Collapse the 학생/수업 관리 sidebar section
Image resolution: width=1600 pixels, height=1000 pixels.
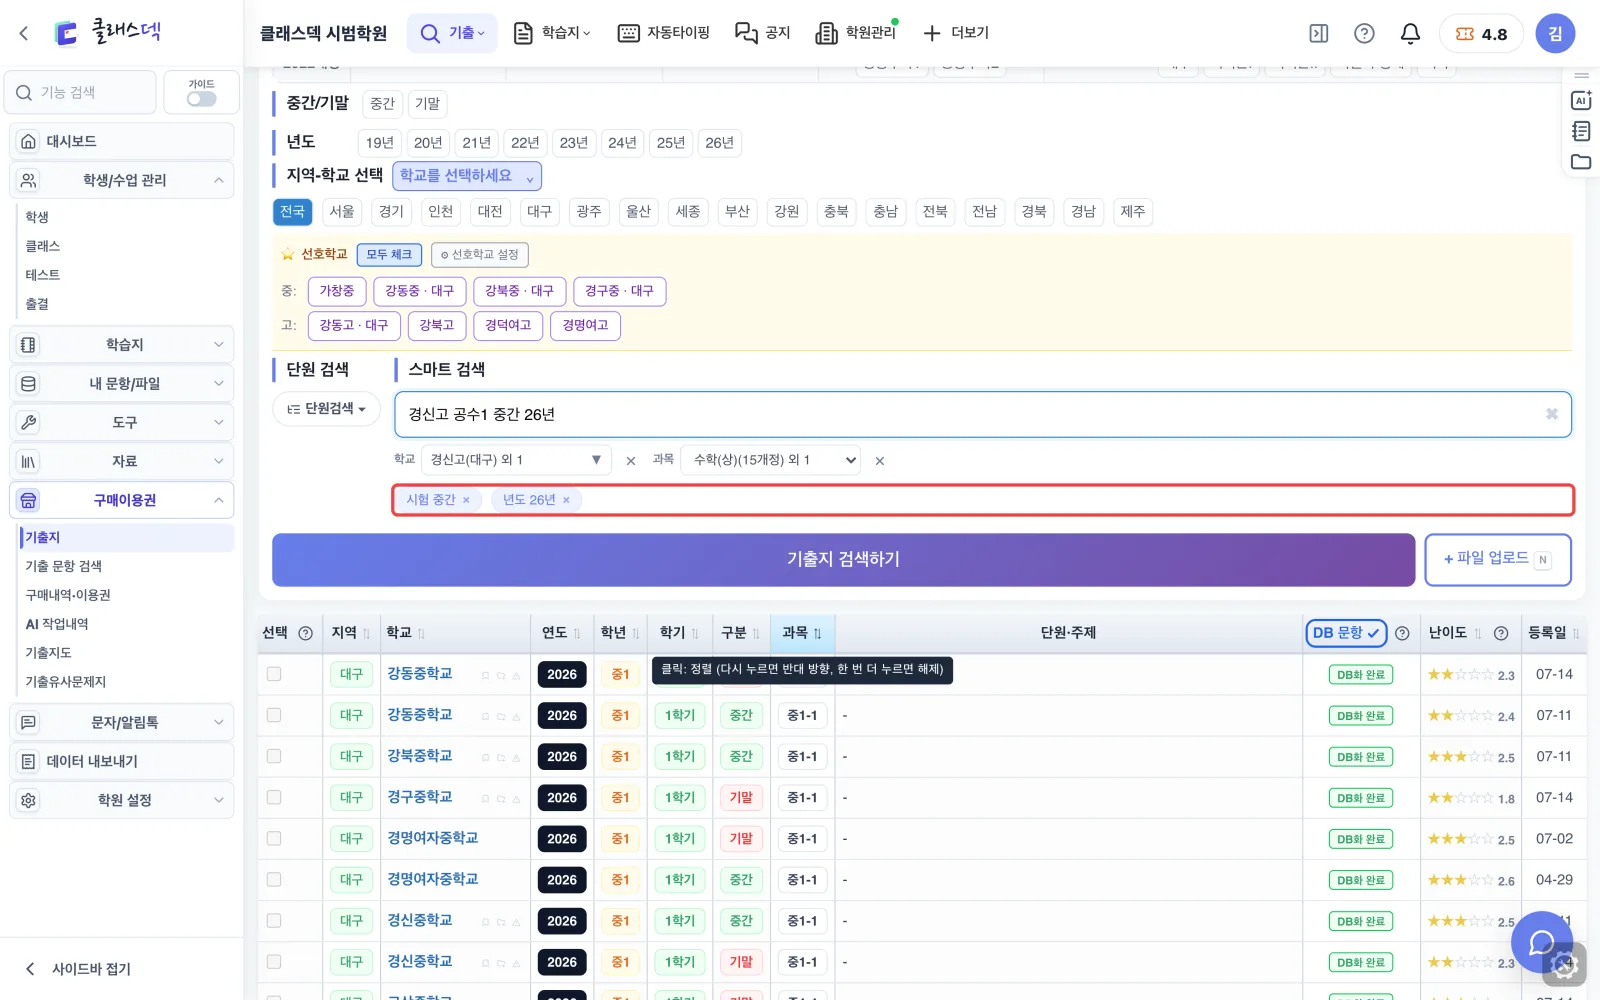click(x=122, y=180)
